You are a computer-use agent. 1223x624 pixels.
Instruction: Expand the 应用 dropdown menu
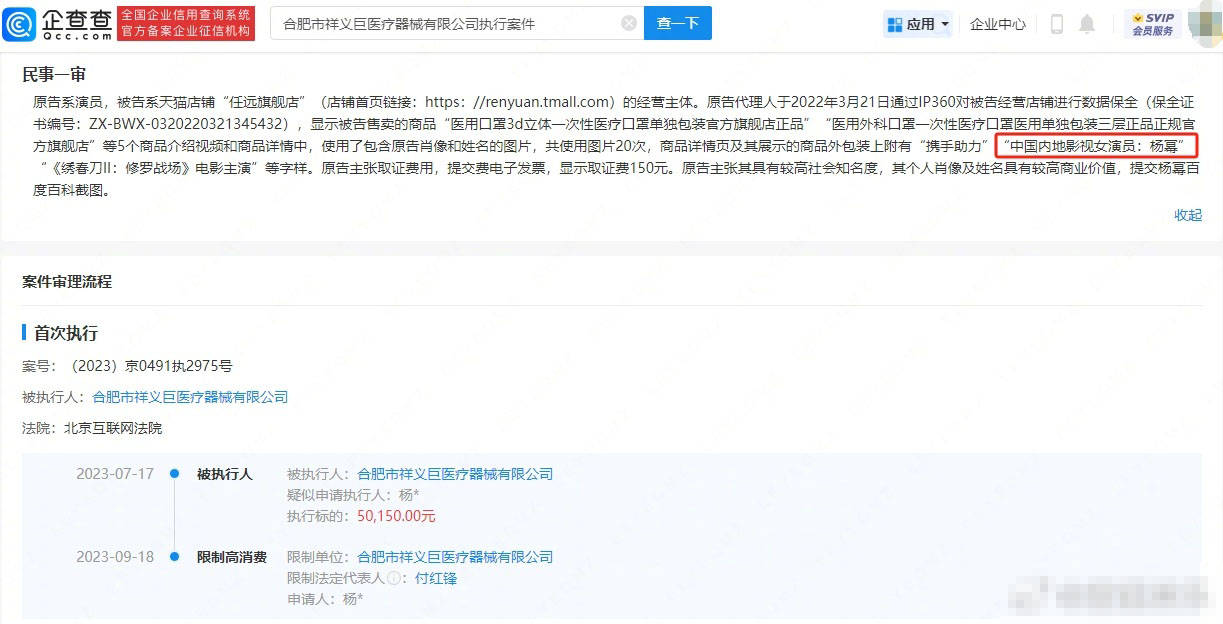[918, 24]
